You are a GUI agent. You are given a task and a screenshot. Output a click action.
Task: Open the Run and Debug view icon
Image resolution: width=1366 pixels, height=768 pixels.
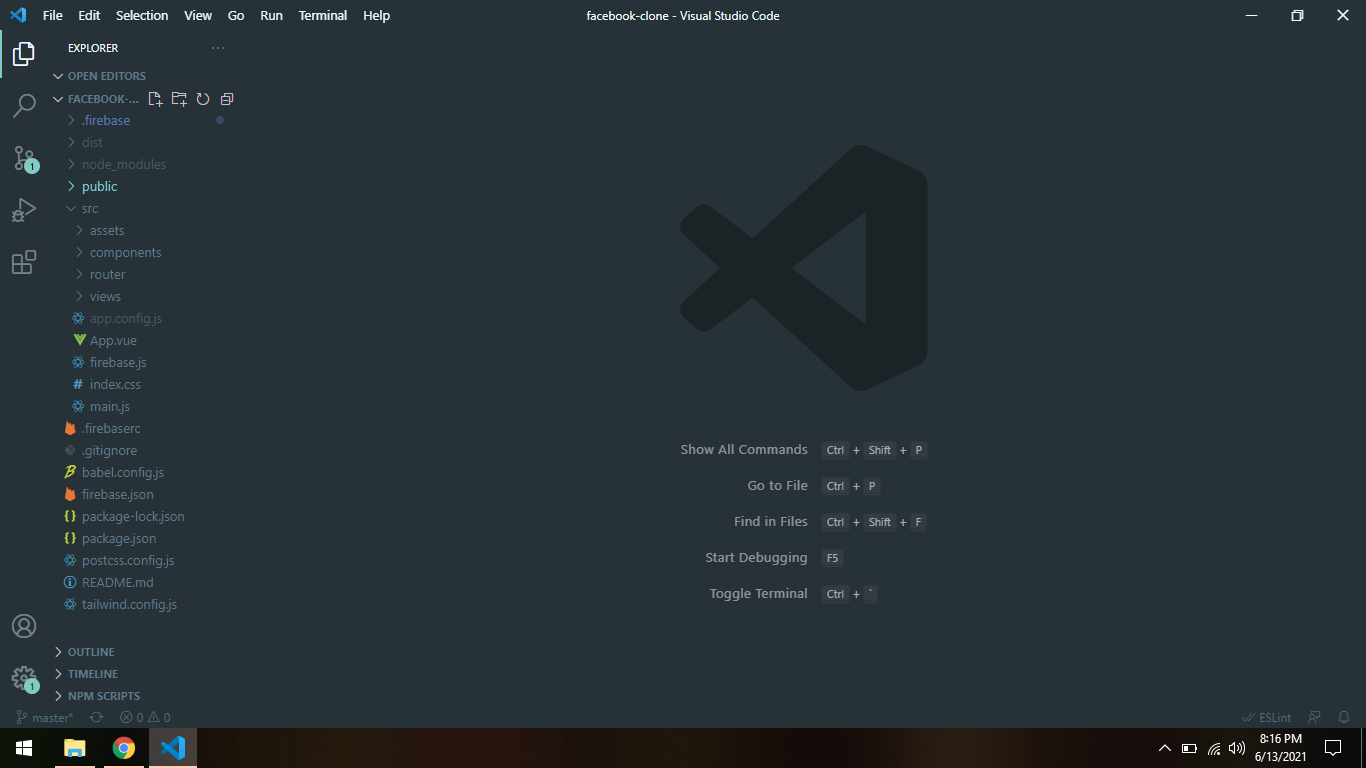(24, 210)
